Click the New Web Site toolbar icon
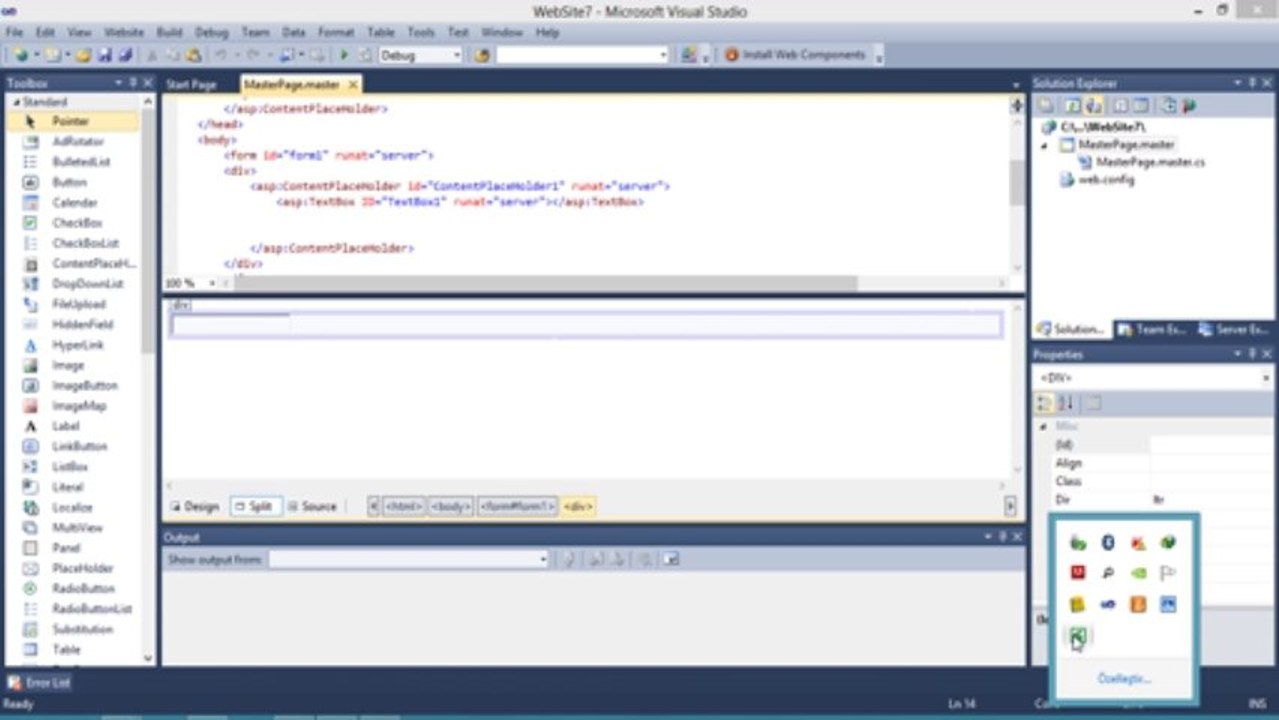Image resolution: width=1279 pixels, height=720 pixels. click(20, 56)
